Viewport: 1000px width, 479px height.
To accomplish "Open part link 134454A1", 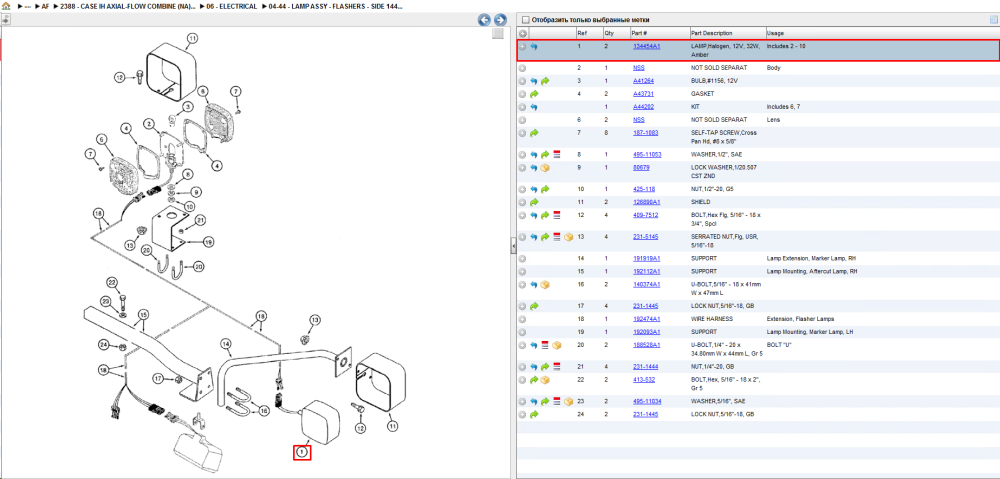I will [647, 47].
